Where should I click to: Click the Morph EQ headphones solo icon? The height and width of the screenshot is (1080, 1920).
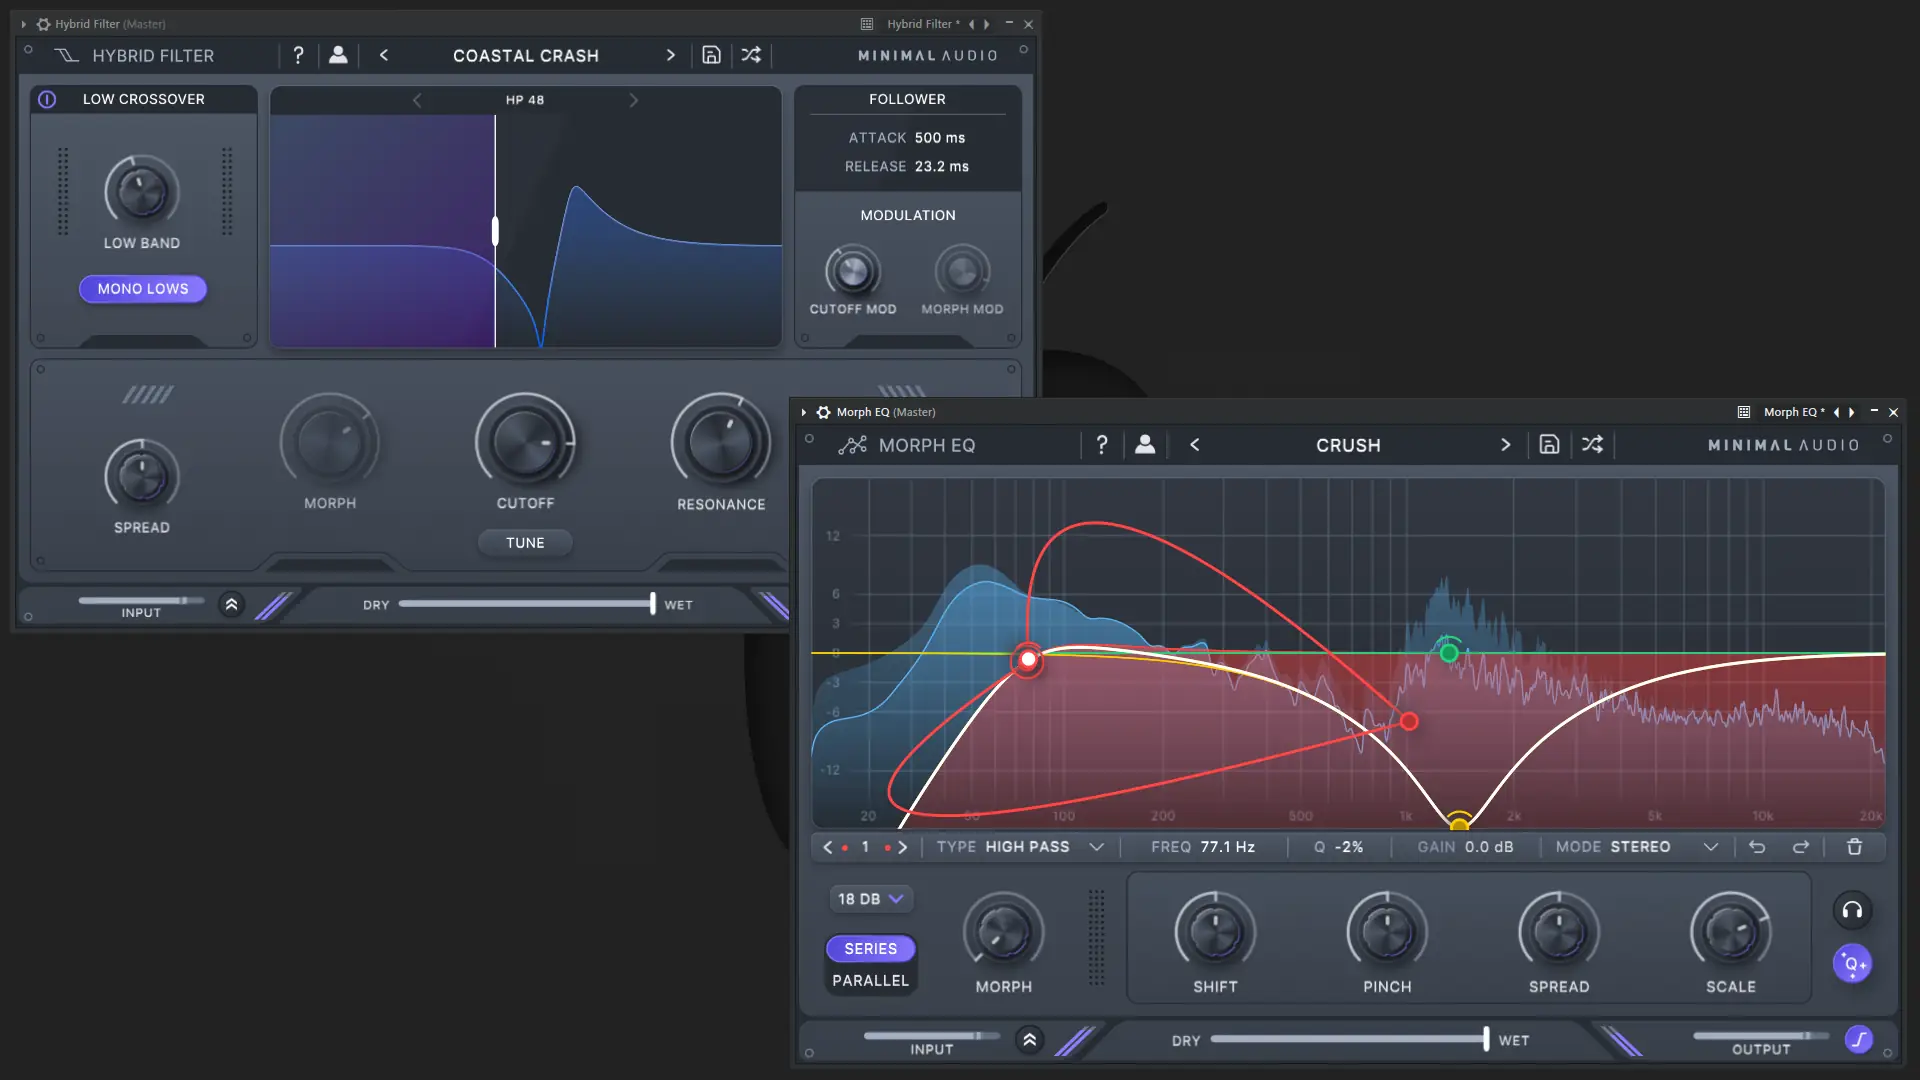pyautogui.click(x=1852, y=910)
